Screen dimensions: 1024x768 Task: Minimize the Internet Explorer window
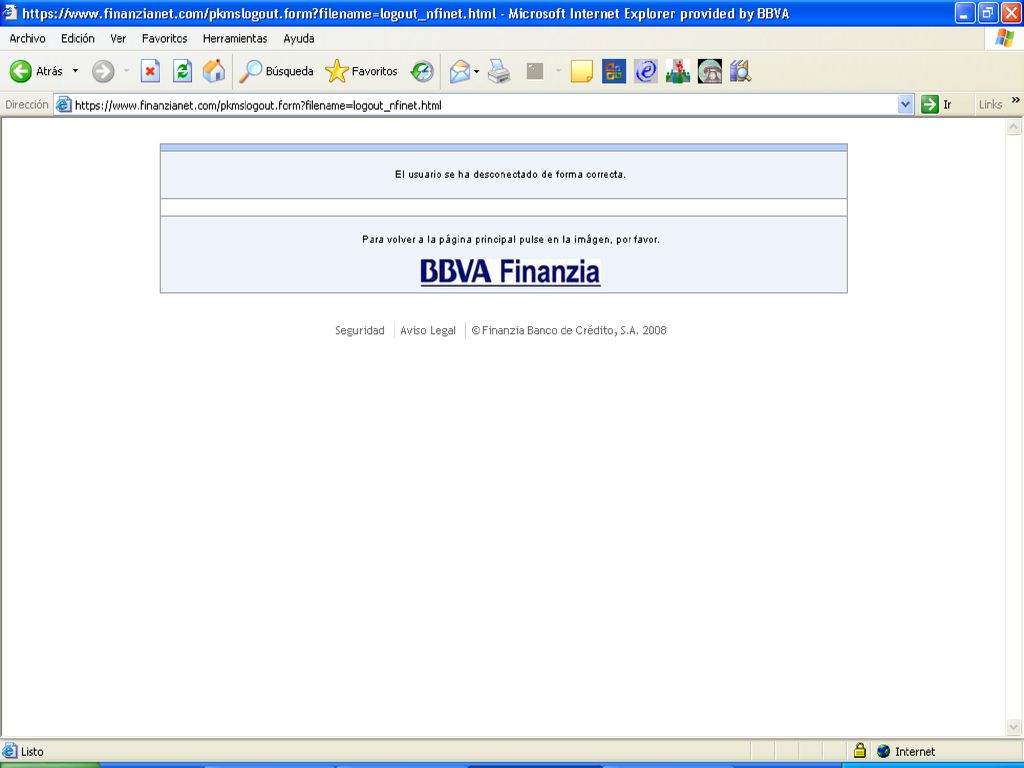tap(964, 13)
